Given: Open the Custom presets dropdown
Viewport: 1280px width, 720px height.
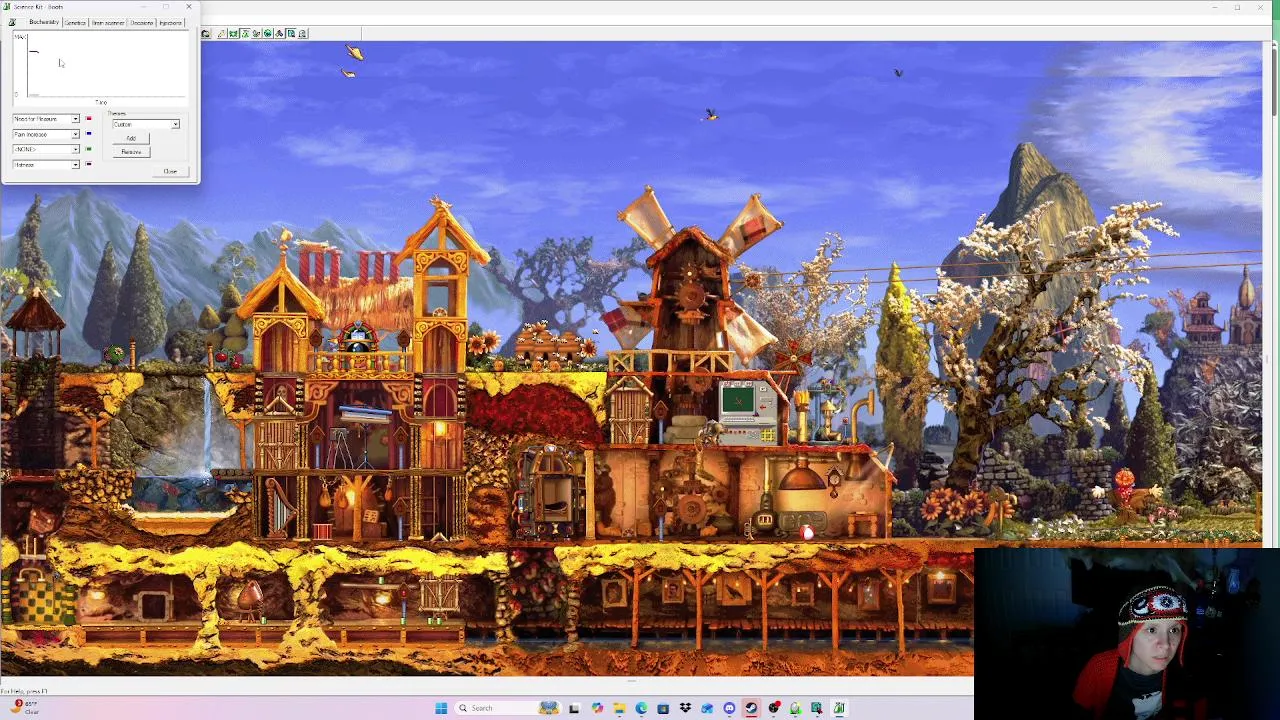Looking at the screenshot, I should pos(146,124).
